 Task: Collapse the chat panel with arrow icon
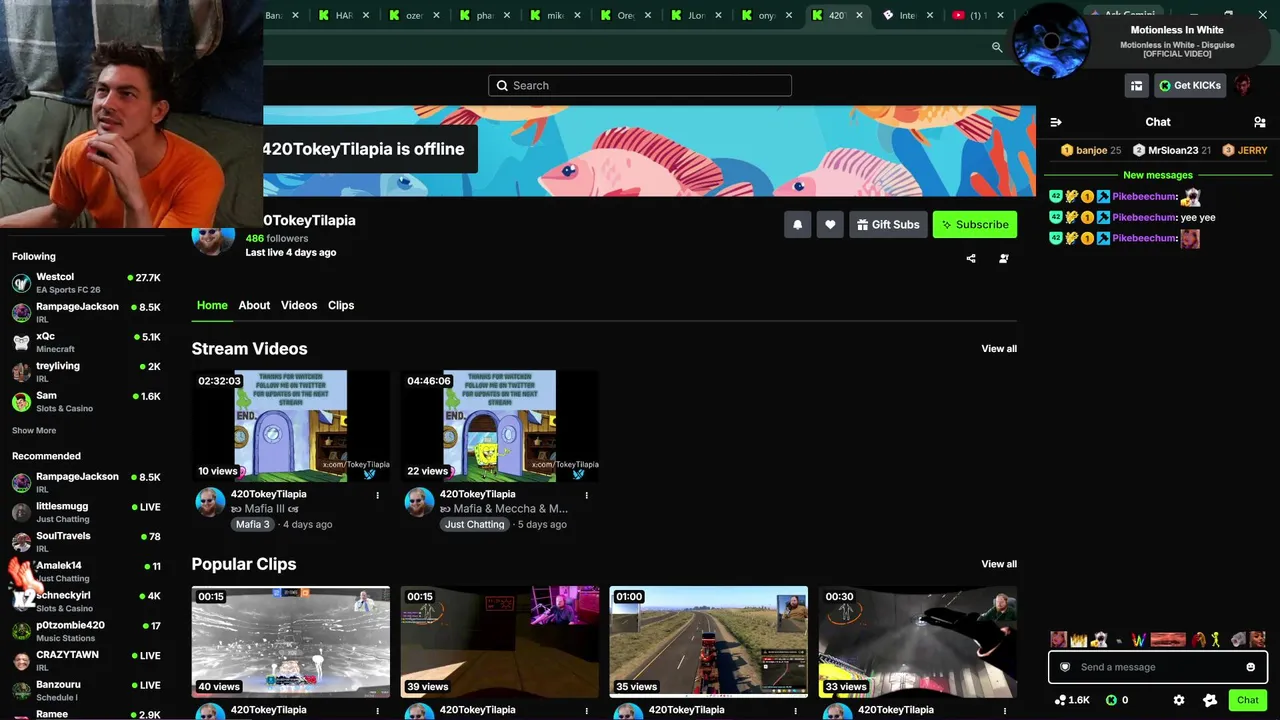coord(1056,122)
